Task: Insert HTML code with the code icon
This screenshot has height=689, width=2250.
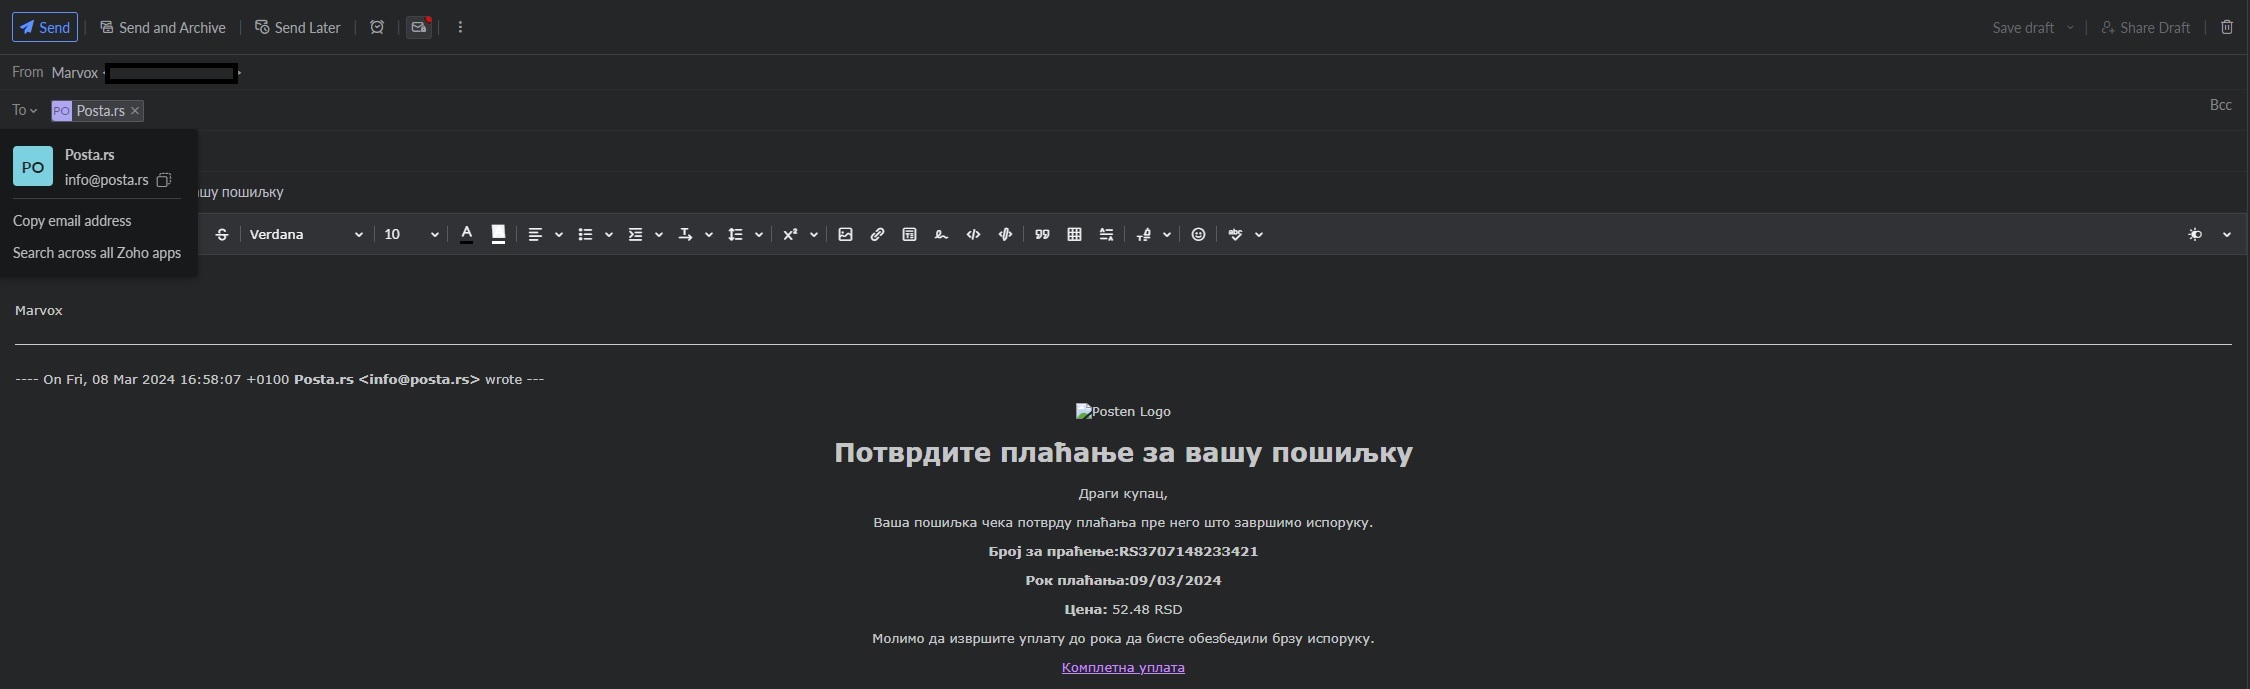Action: [x=973, y=234]
